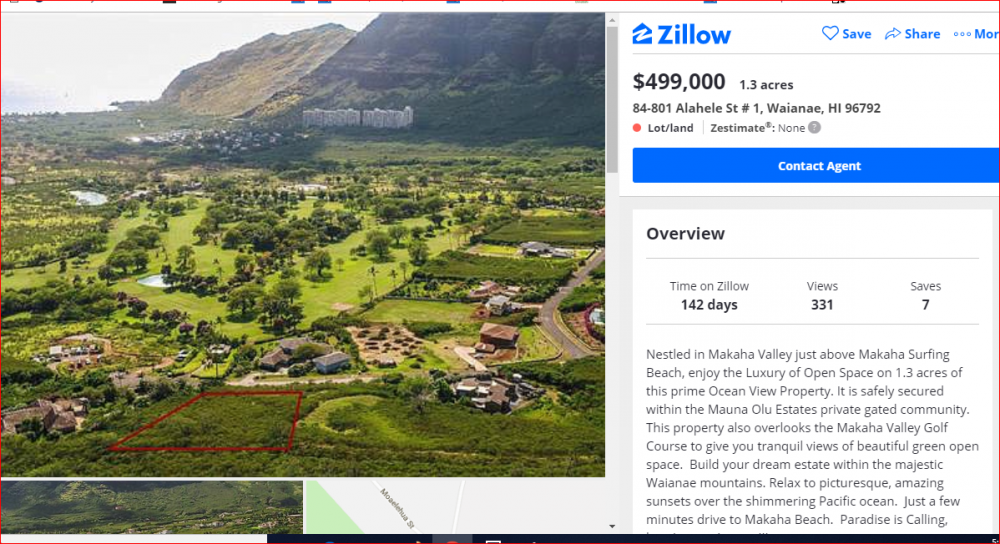The width and height of the screenshot is (1000, 544).
Task: Open the large aerial photo of the valley
Action: point(300,200)
